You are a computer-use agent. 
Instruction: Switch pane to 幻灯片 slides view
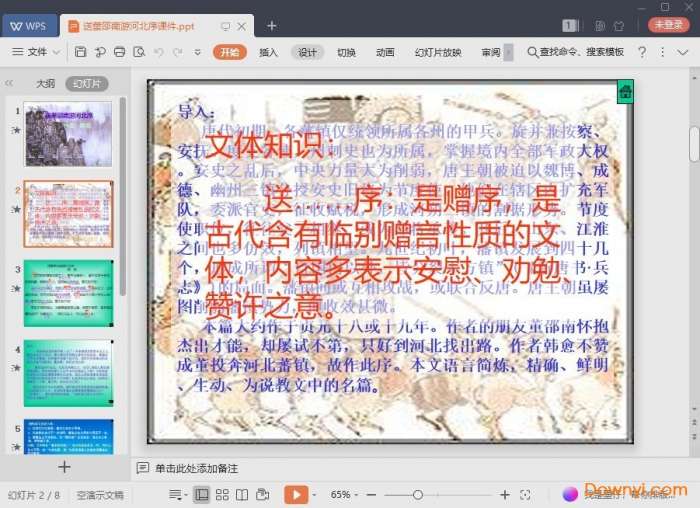pos(86,84)
